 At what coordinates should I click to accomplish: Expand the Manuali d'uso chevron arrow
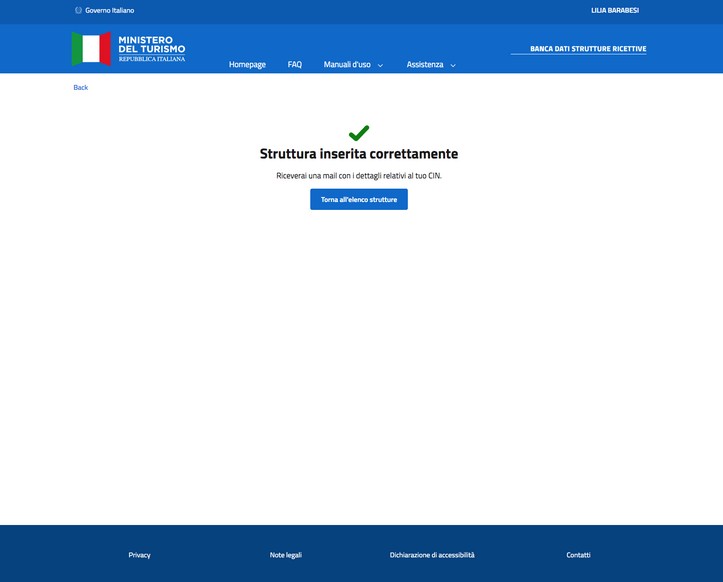tap(380, 65)
